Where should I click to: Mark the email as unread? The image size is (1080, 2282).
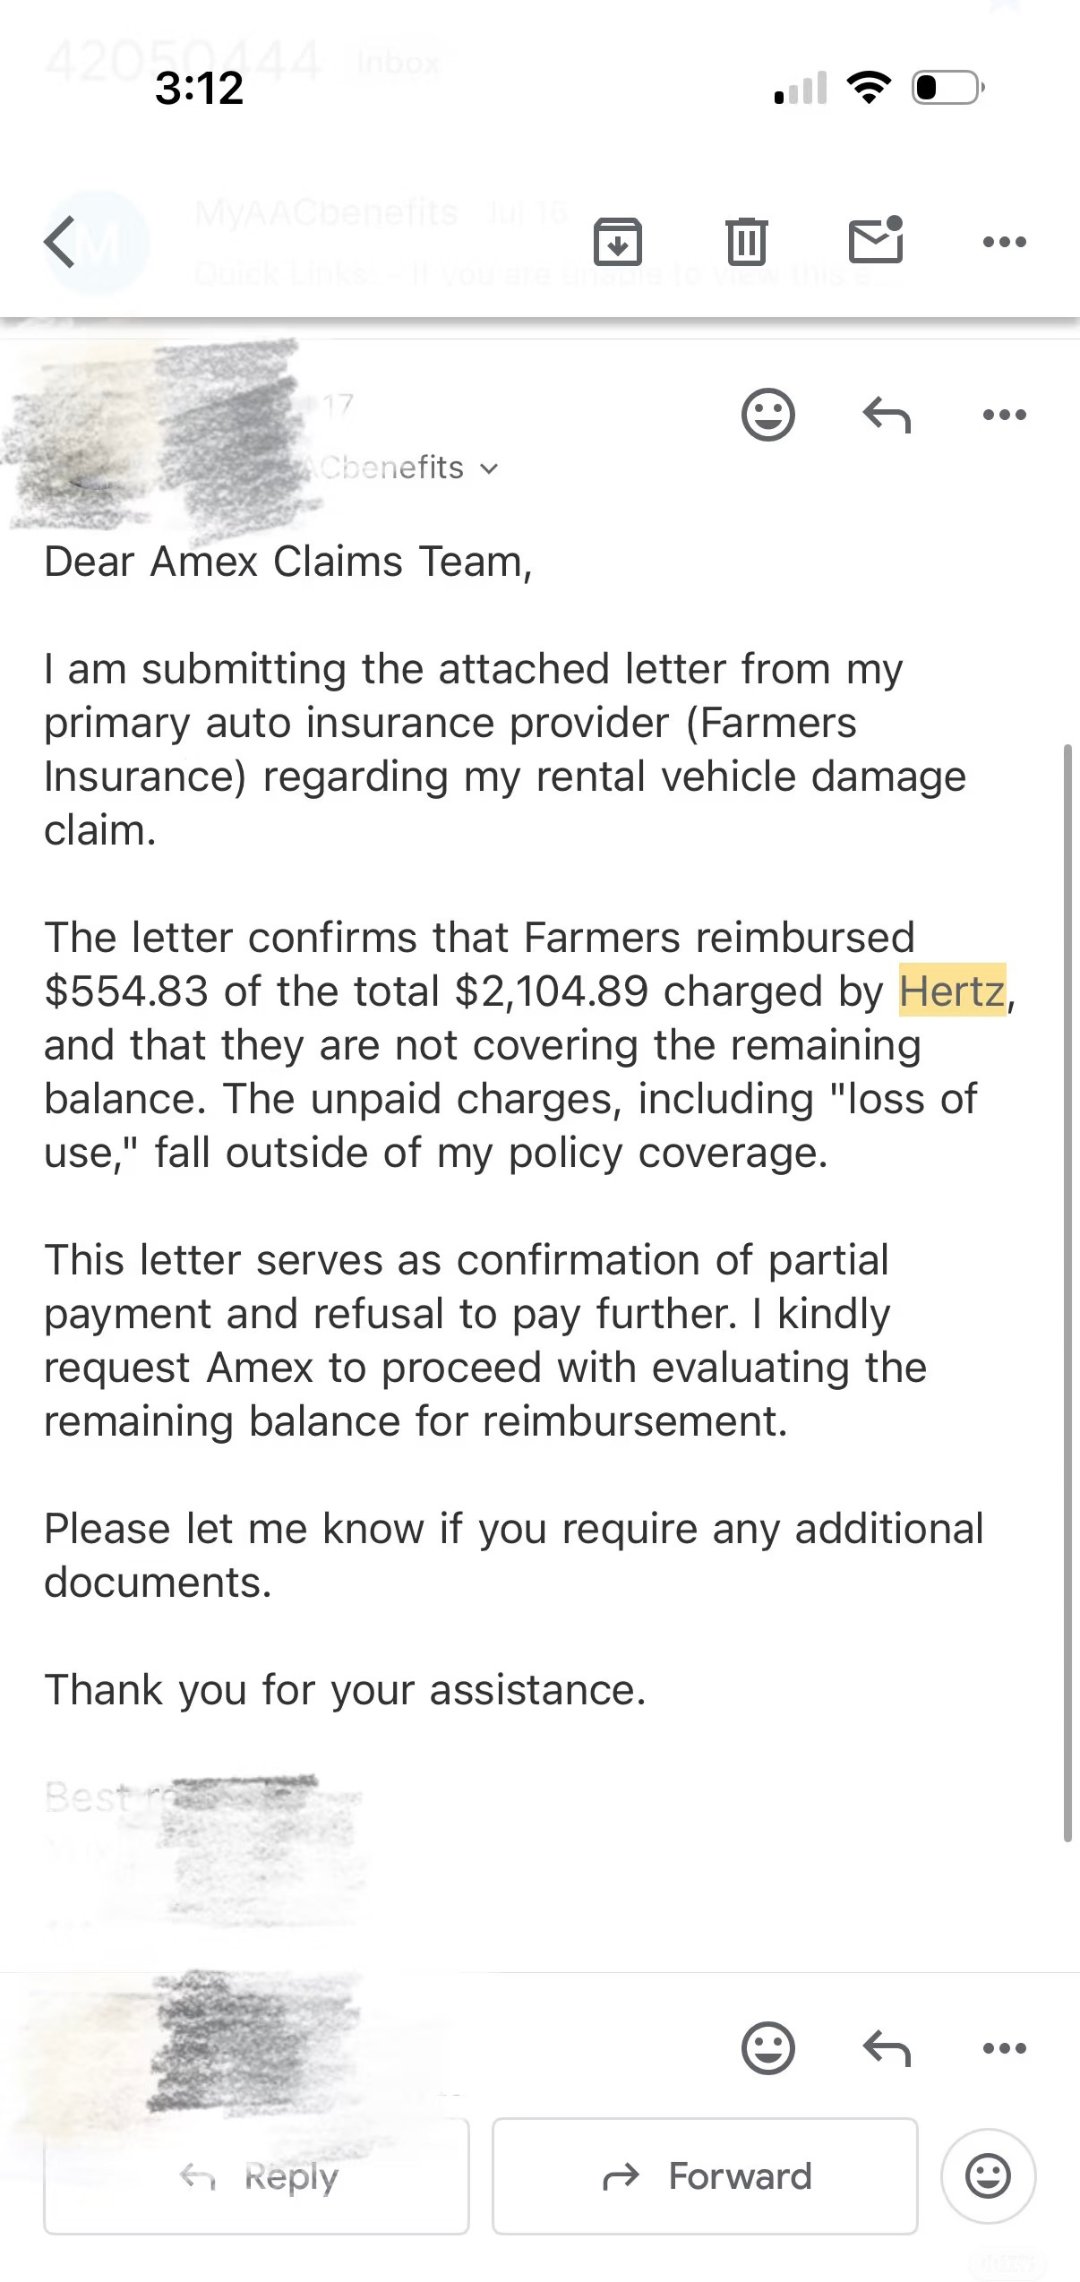876,241
